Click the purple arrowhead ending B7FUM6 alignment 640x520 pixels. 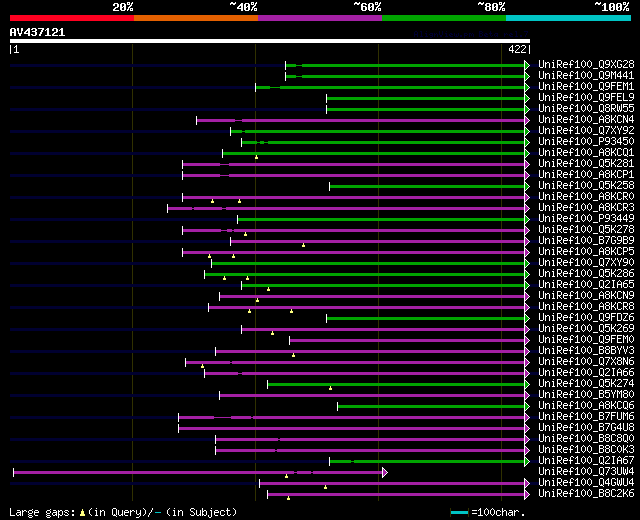point(527,418)
